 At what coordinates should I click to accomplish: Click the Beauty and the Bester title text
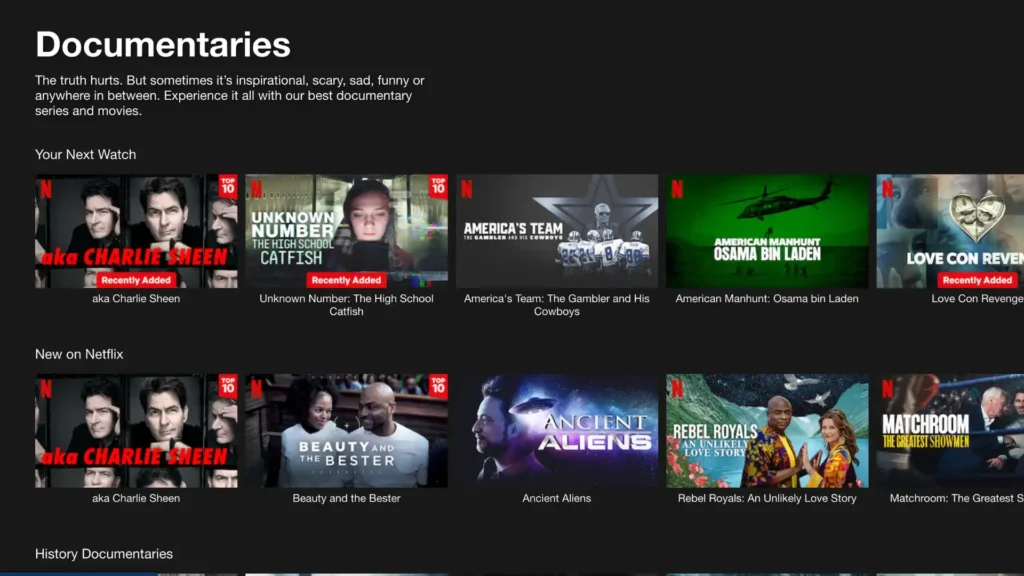coord(346,499)
